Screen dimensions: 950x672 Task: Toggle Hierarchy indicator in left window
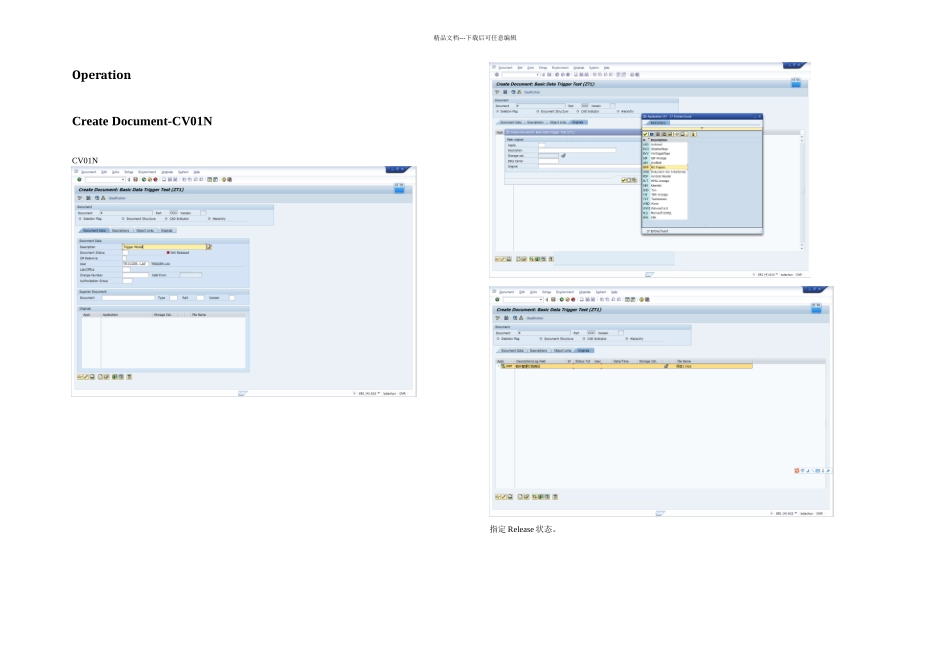tap(209, 219)
